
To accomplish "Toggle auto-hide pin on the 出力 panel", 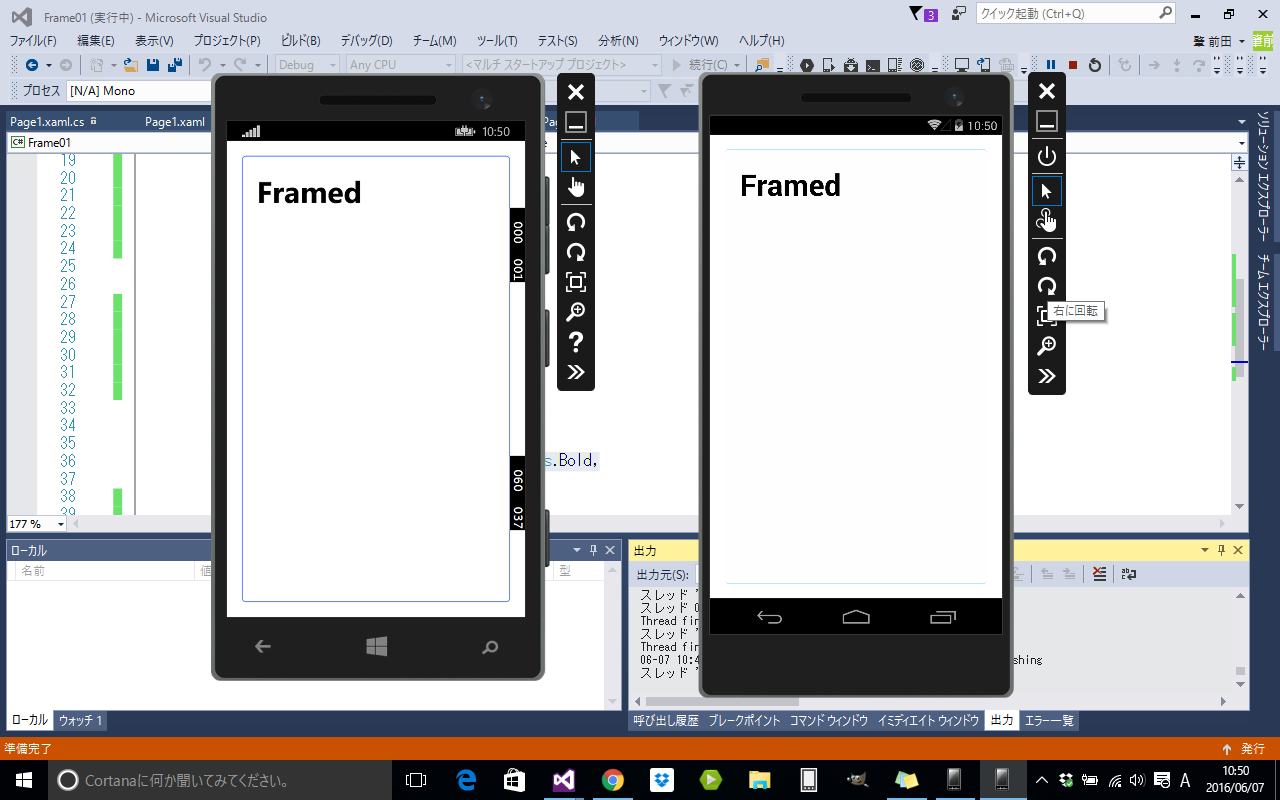I will [x=1222, y=549].
